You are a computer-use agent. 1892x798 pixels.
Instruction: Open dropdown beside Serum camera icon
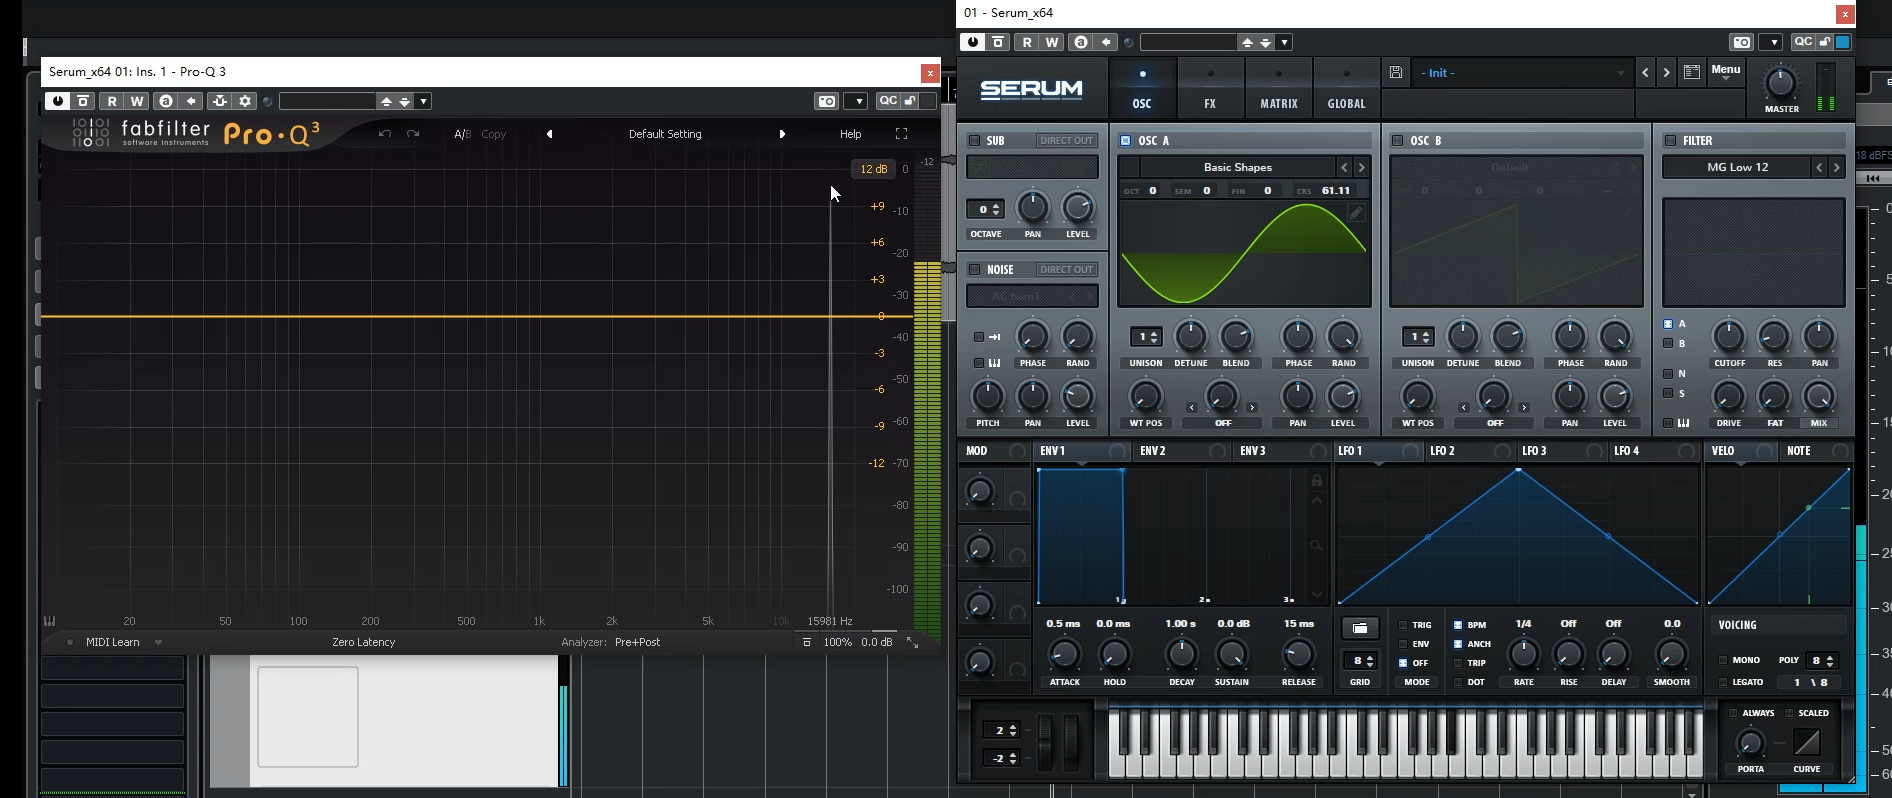1771,42
